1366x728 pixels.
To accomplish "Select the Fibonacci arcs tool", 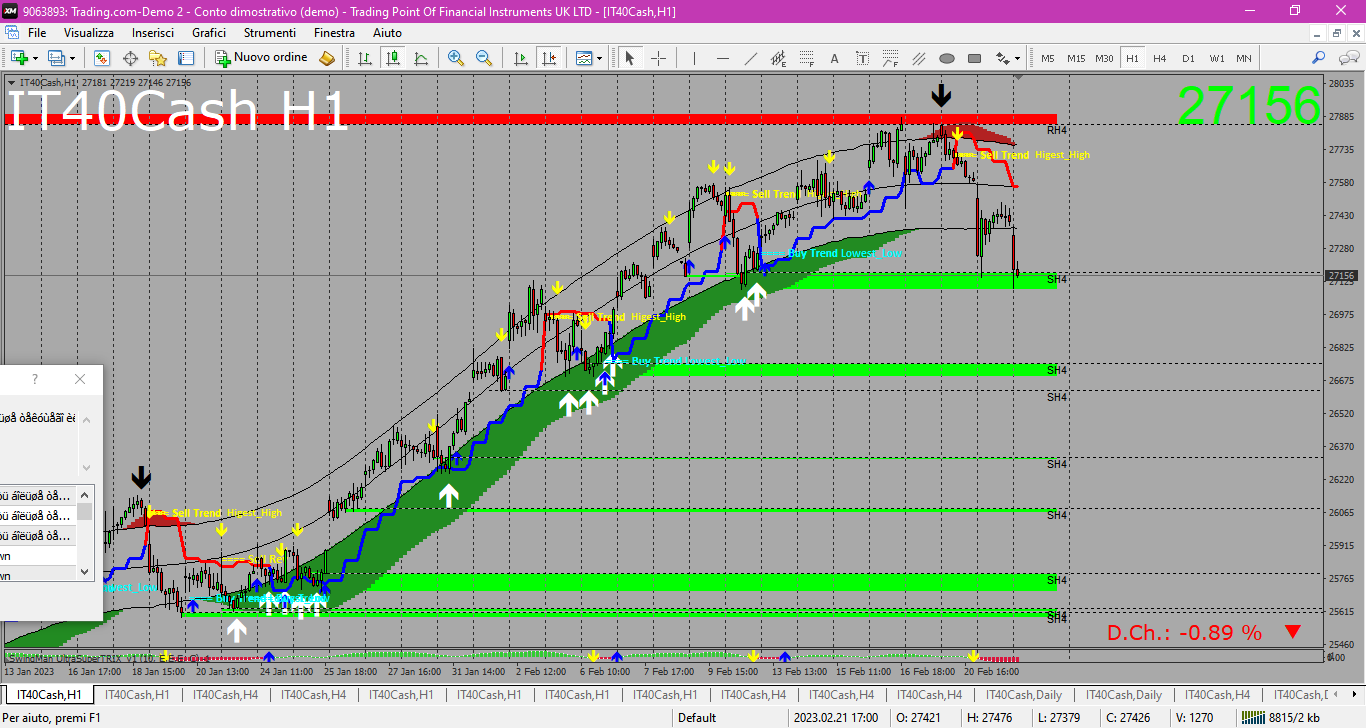I will tap(890, 58).
